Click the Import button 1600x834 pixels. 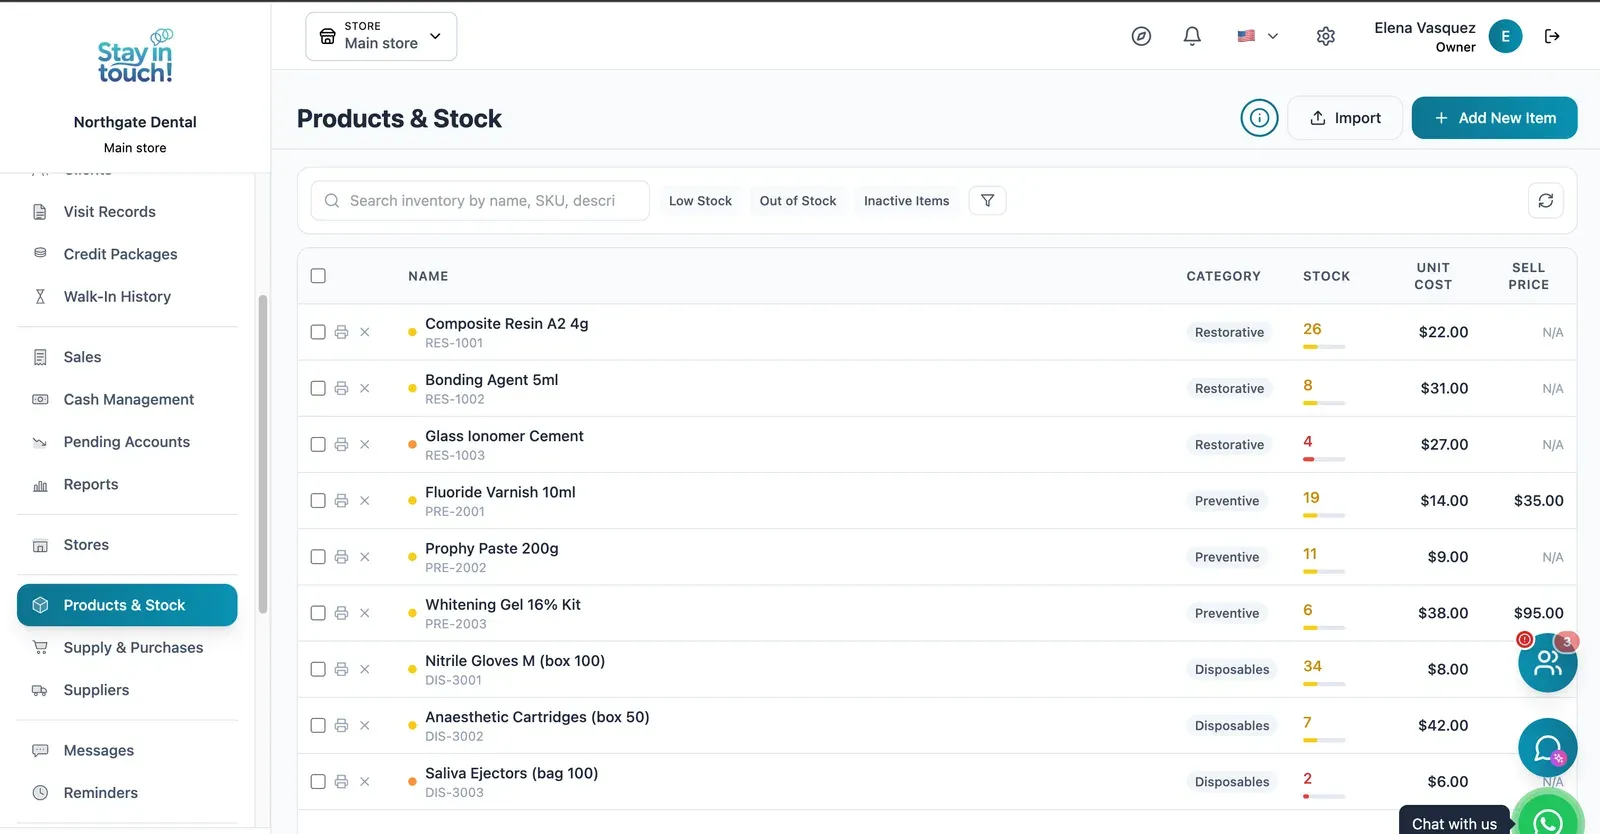coord(1345,118)
